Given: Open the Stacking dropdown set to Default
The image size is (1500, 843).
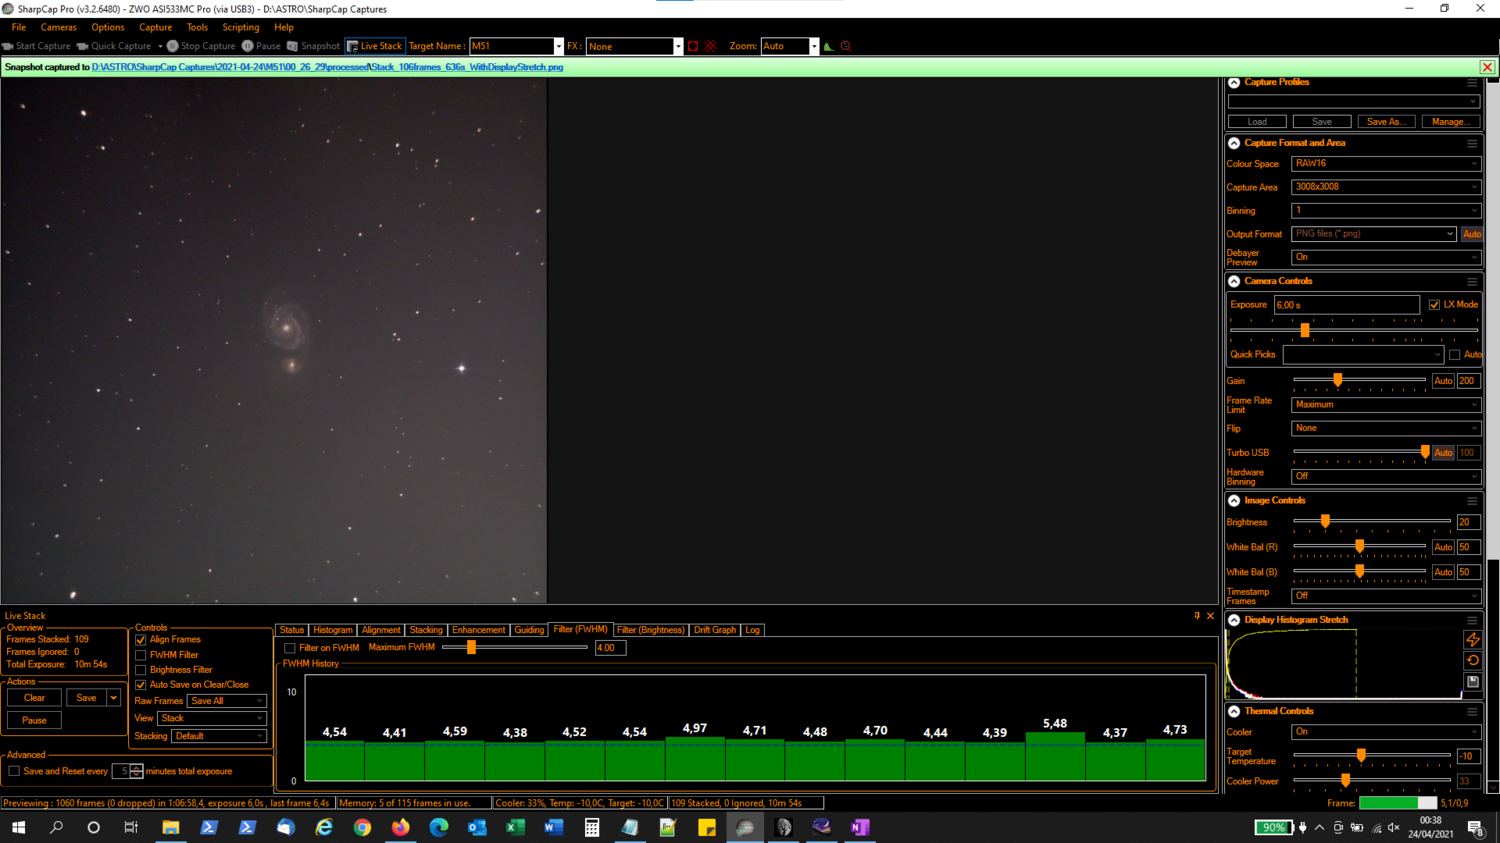Looking at the screenshot, I should pos(218,736).
